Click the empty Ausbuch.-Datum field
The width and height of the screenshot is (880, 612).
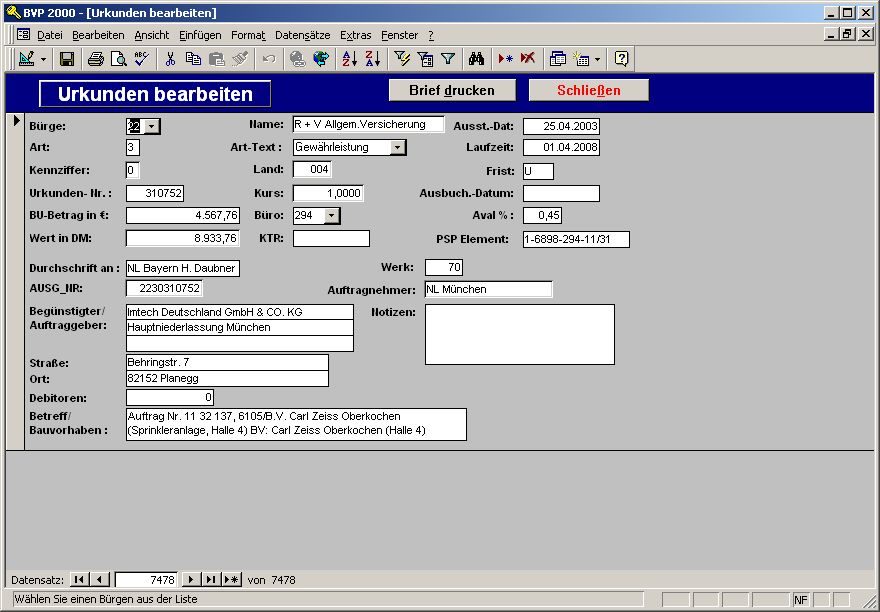point(561,194)
